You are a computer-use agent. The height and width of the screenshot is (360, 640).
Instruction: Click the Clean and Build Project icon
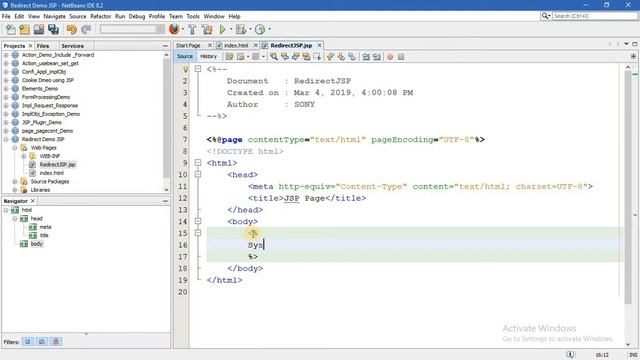(x=207, y=29)
